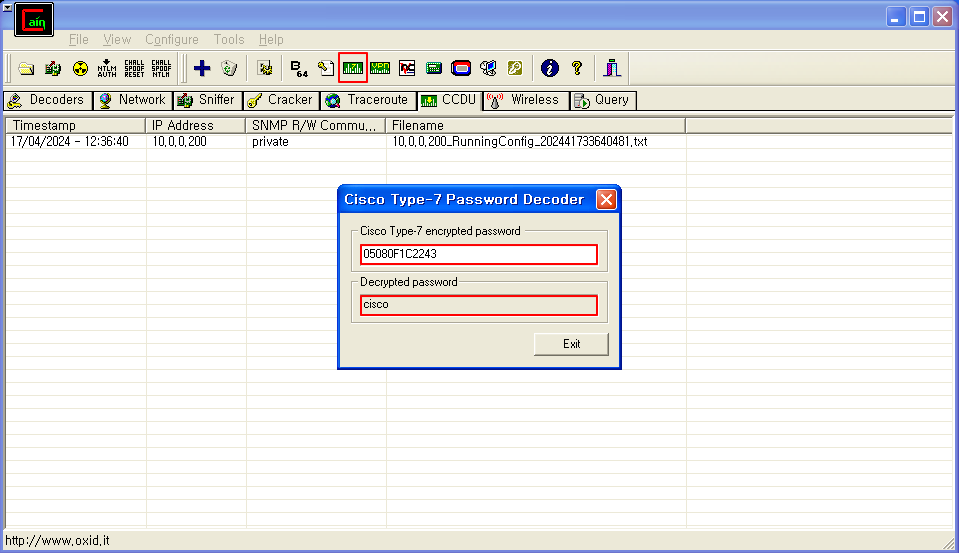The image size is (959, 553).
Task: Open the Remote Desktop password decoder icon
Action: 488,68
